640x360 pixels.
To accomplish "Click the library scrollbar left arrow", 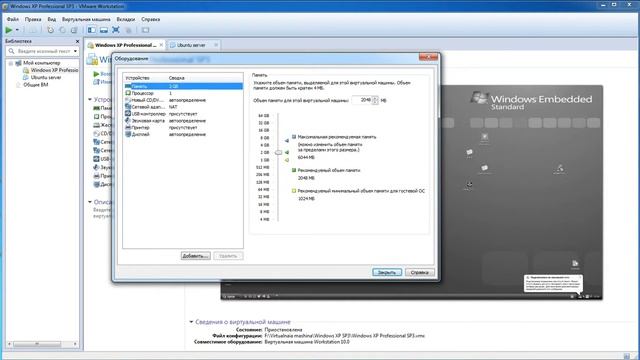I will point(10,344).
